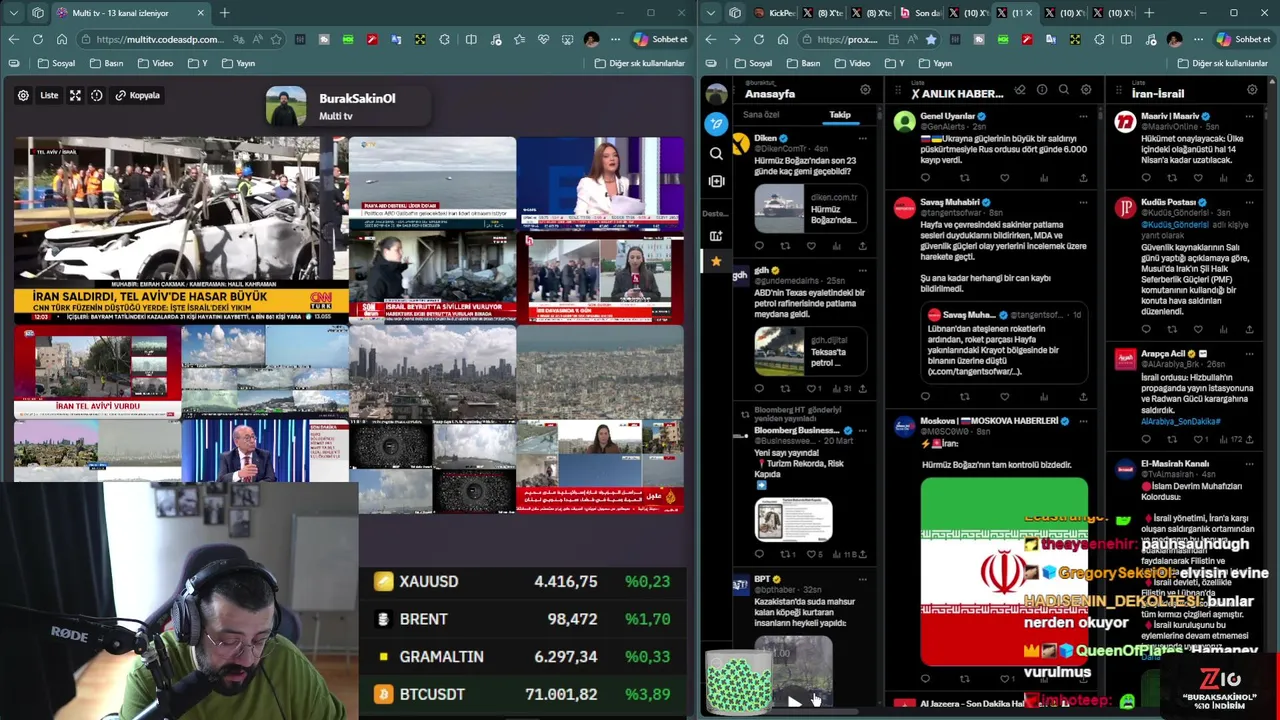The image size is (1280, 720).
Task: Open more menu on Diken post
Action: [863, 138]
